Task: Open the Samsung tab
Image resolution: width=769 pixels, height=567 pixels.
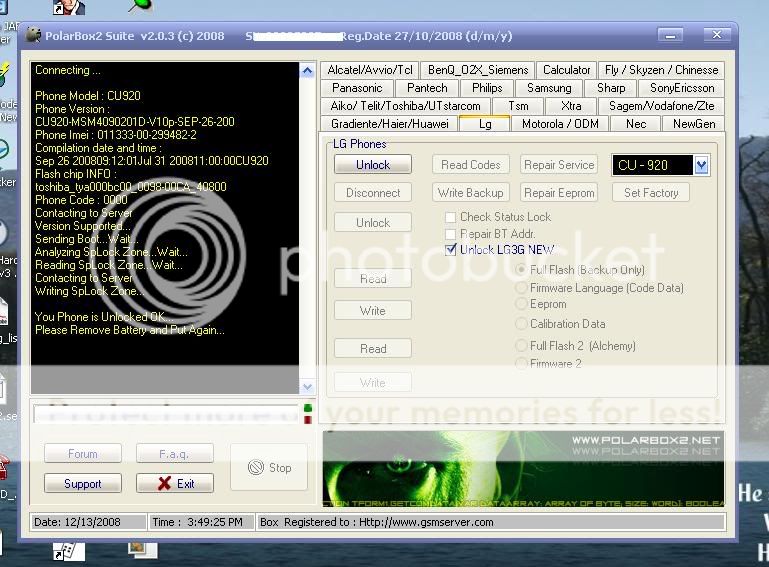Action: 549,88
